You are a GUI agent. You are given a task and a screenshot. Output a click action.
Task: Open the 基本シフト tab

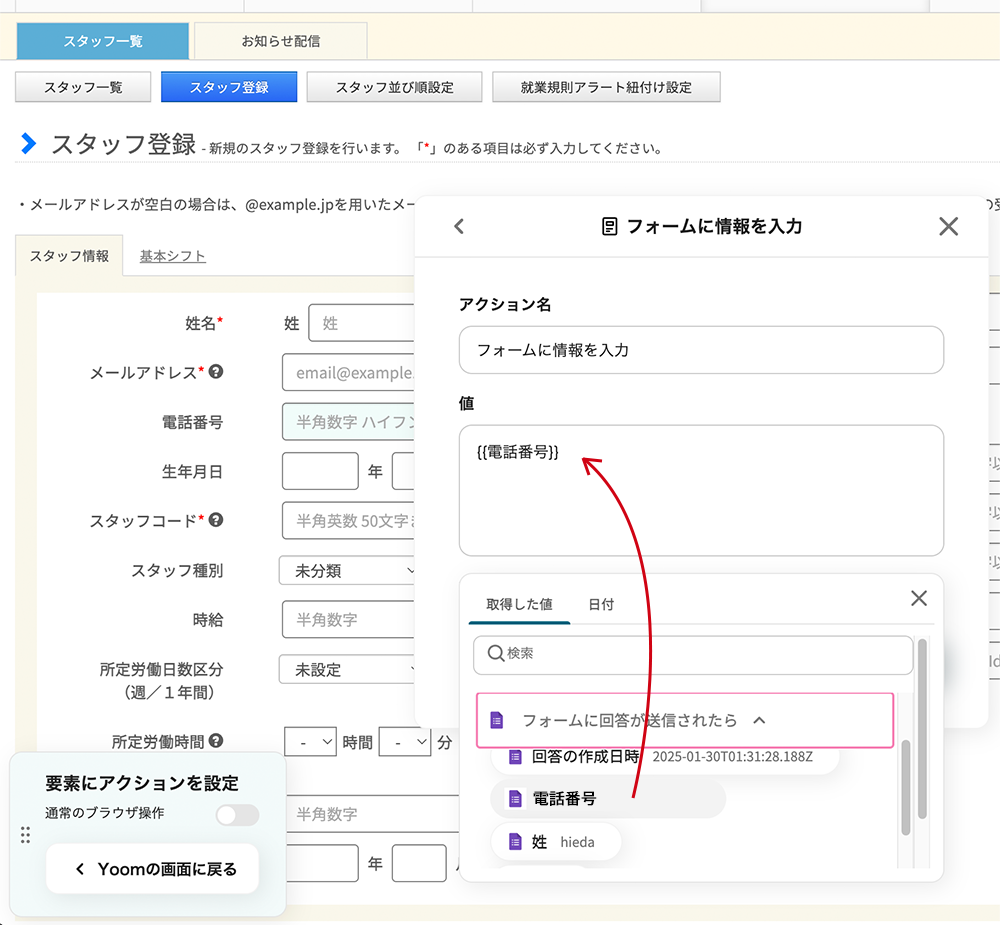coord(172,256)
